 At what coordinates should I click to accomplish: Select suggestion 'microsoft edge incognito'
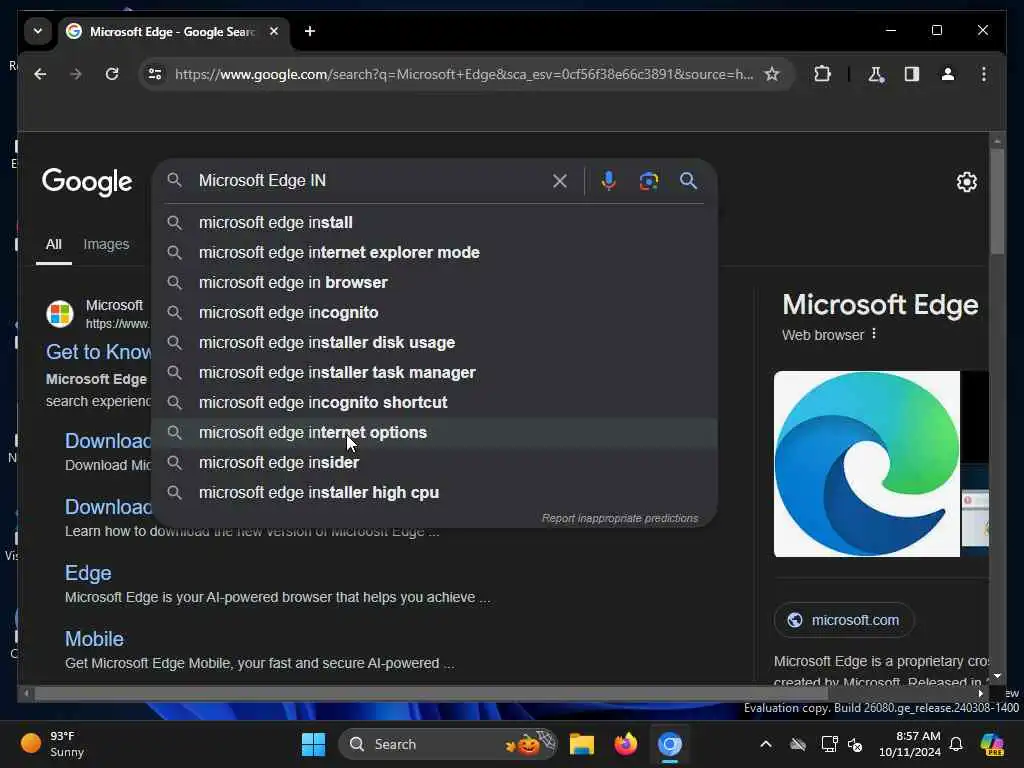pos(434,313)
